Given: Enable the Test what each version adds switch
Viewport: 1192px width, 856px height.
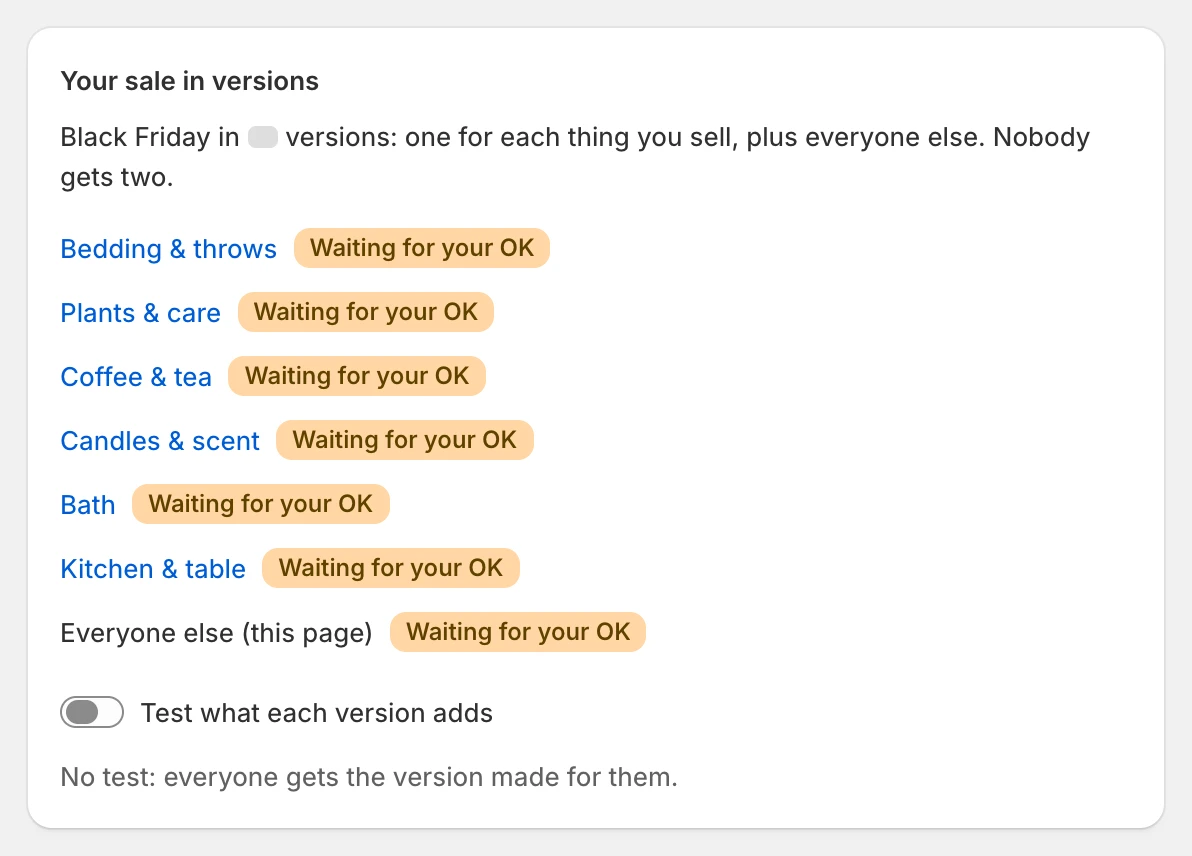Looking at the screenshot, I should [92, 712].
